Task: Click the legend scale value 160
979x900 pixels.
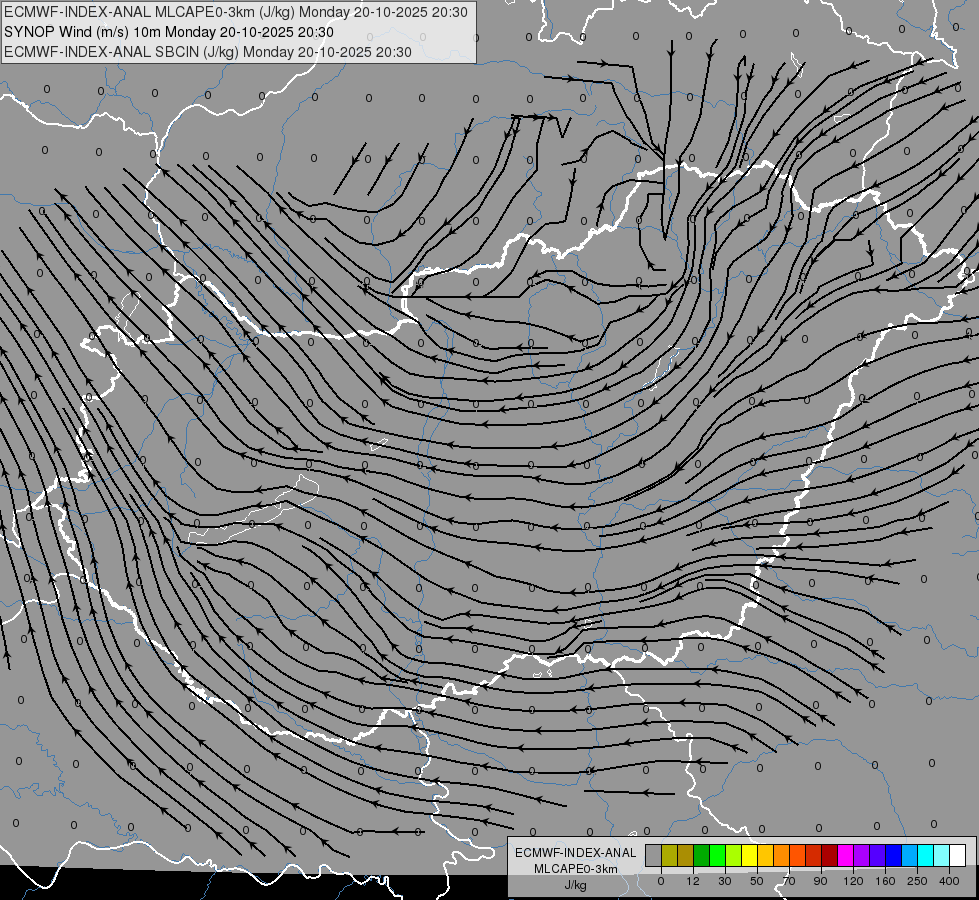Action: (x=885, y=881)
